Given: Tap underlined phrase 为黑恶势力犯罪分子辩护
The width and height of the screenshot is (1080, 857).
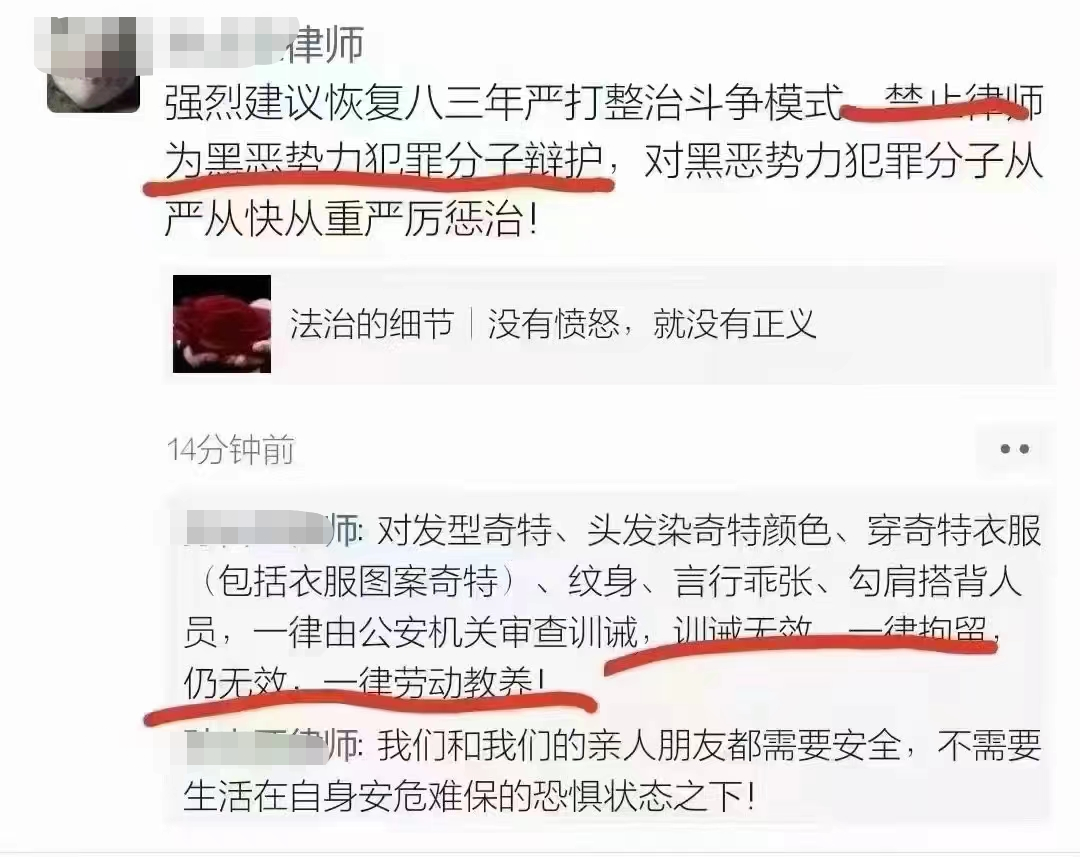Looking at the screenshot, I should pyautogui.click(x=383, y=161).
